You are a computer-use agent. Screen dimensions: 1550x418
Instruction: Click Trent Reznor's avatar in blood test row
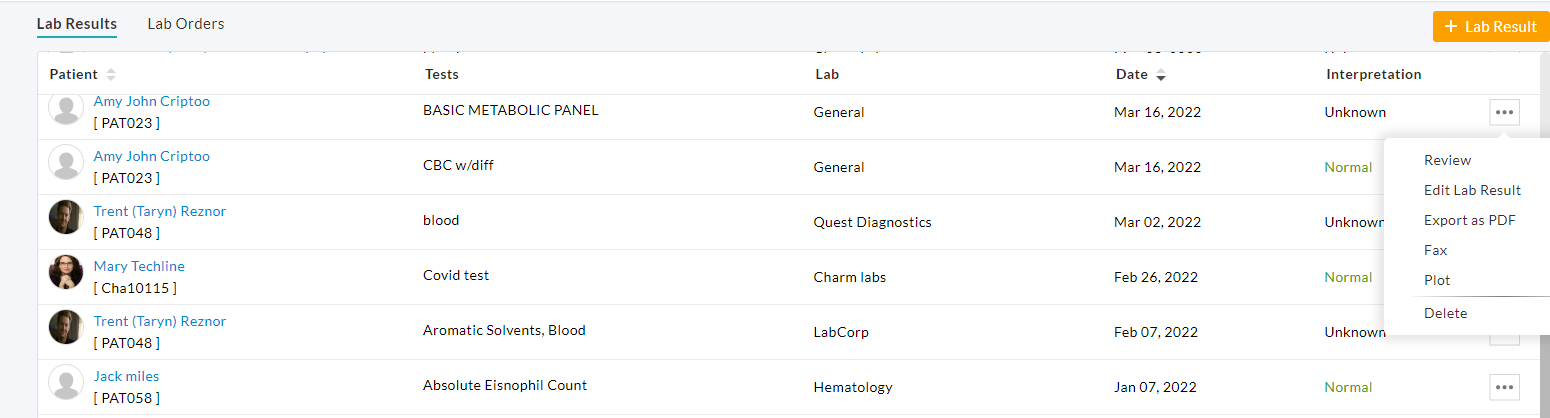point(66,217)
